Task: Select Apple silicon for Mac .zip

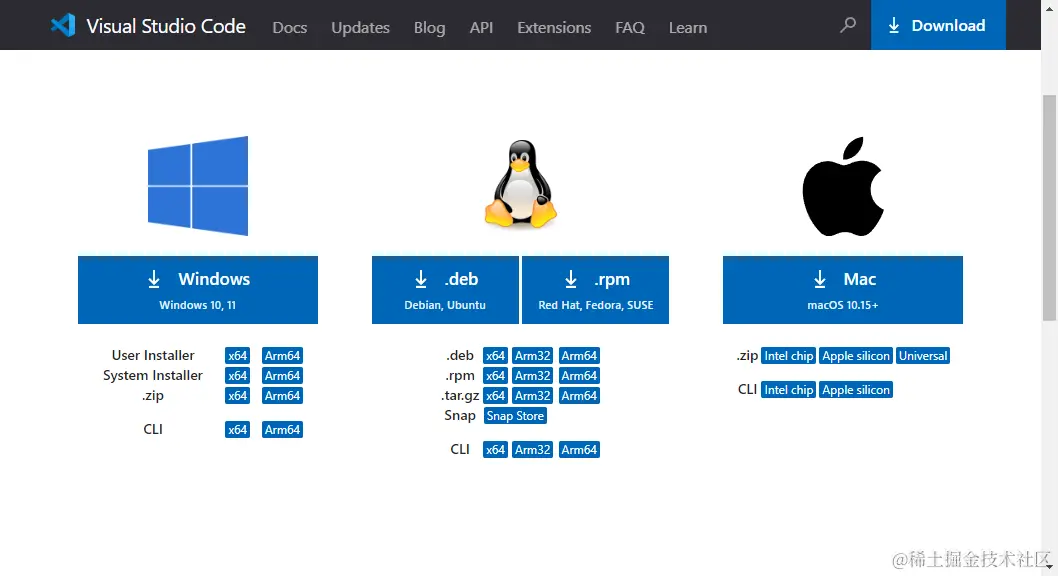Action: tap(856, 355)
